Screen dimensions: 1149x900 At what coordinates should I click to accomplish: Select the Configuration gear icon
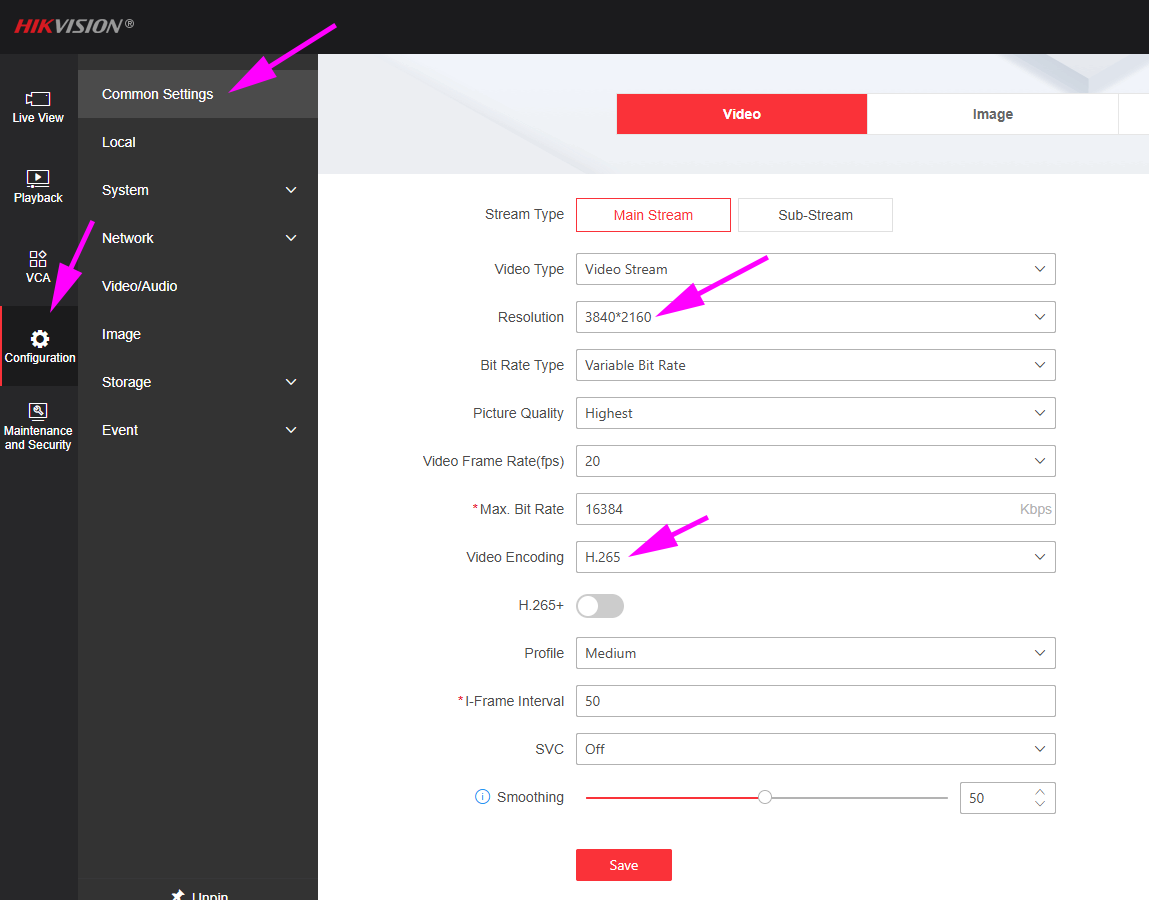(40, 339)
